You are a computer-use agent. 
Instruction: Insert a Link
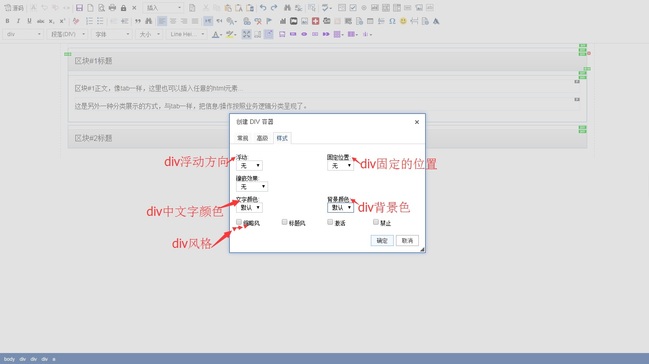click(x=247, y=21)
